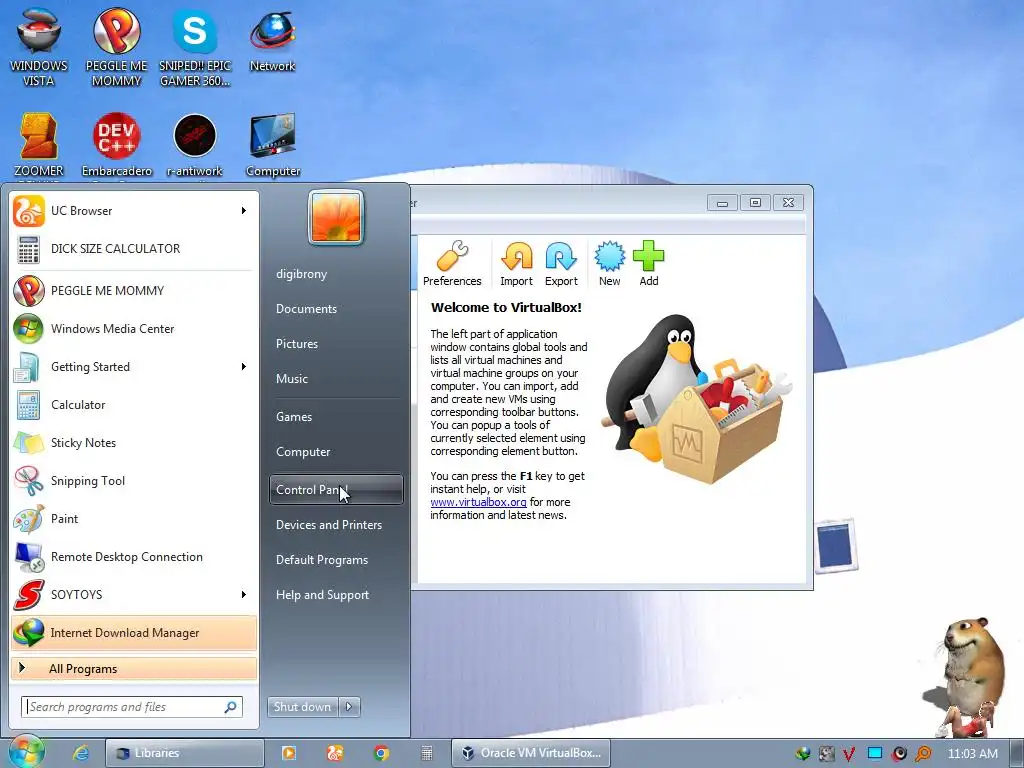Open Control Panel

pos(336,490)
